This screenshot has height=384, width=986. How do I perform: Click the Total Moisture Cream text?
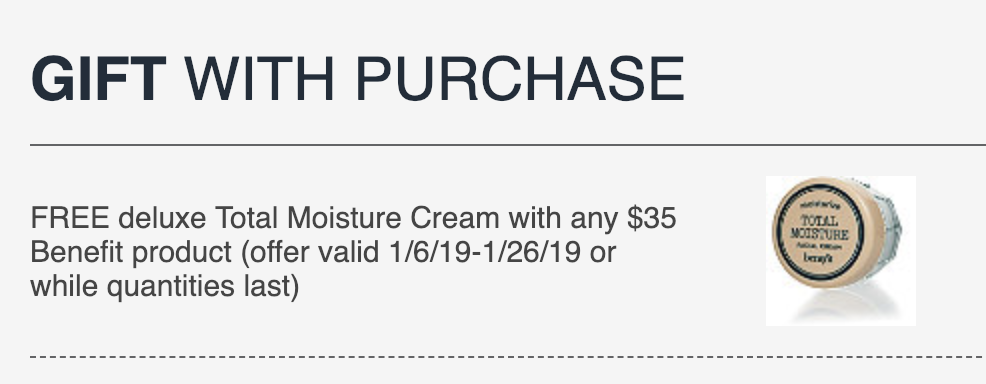click(357, 218)
